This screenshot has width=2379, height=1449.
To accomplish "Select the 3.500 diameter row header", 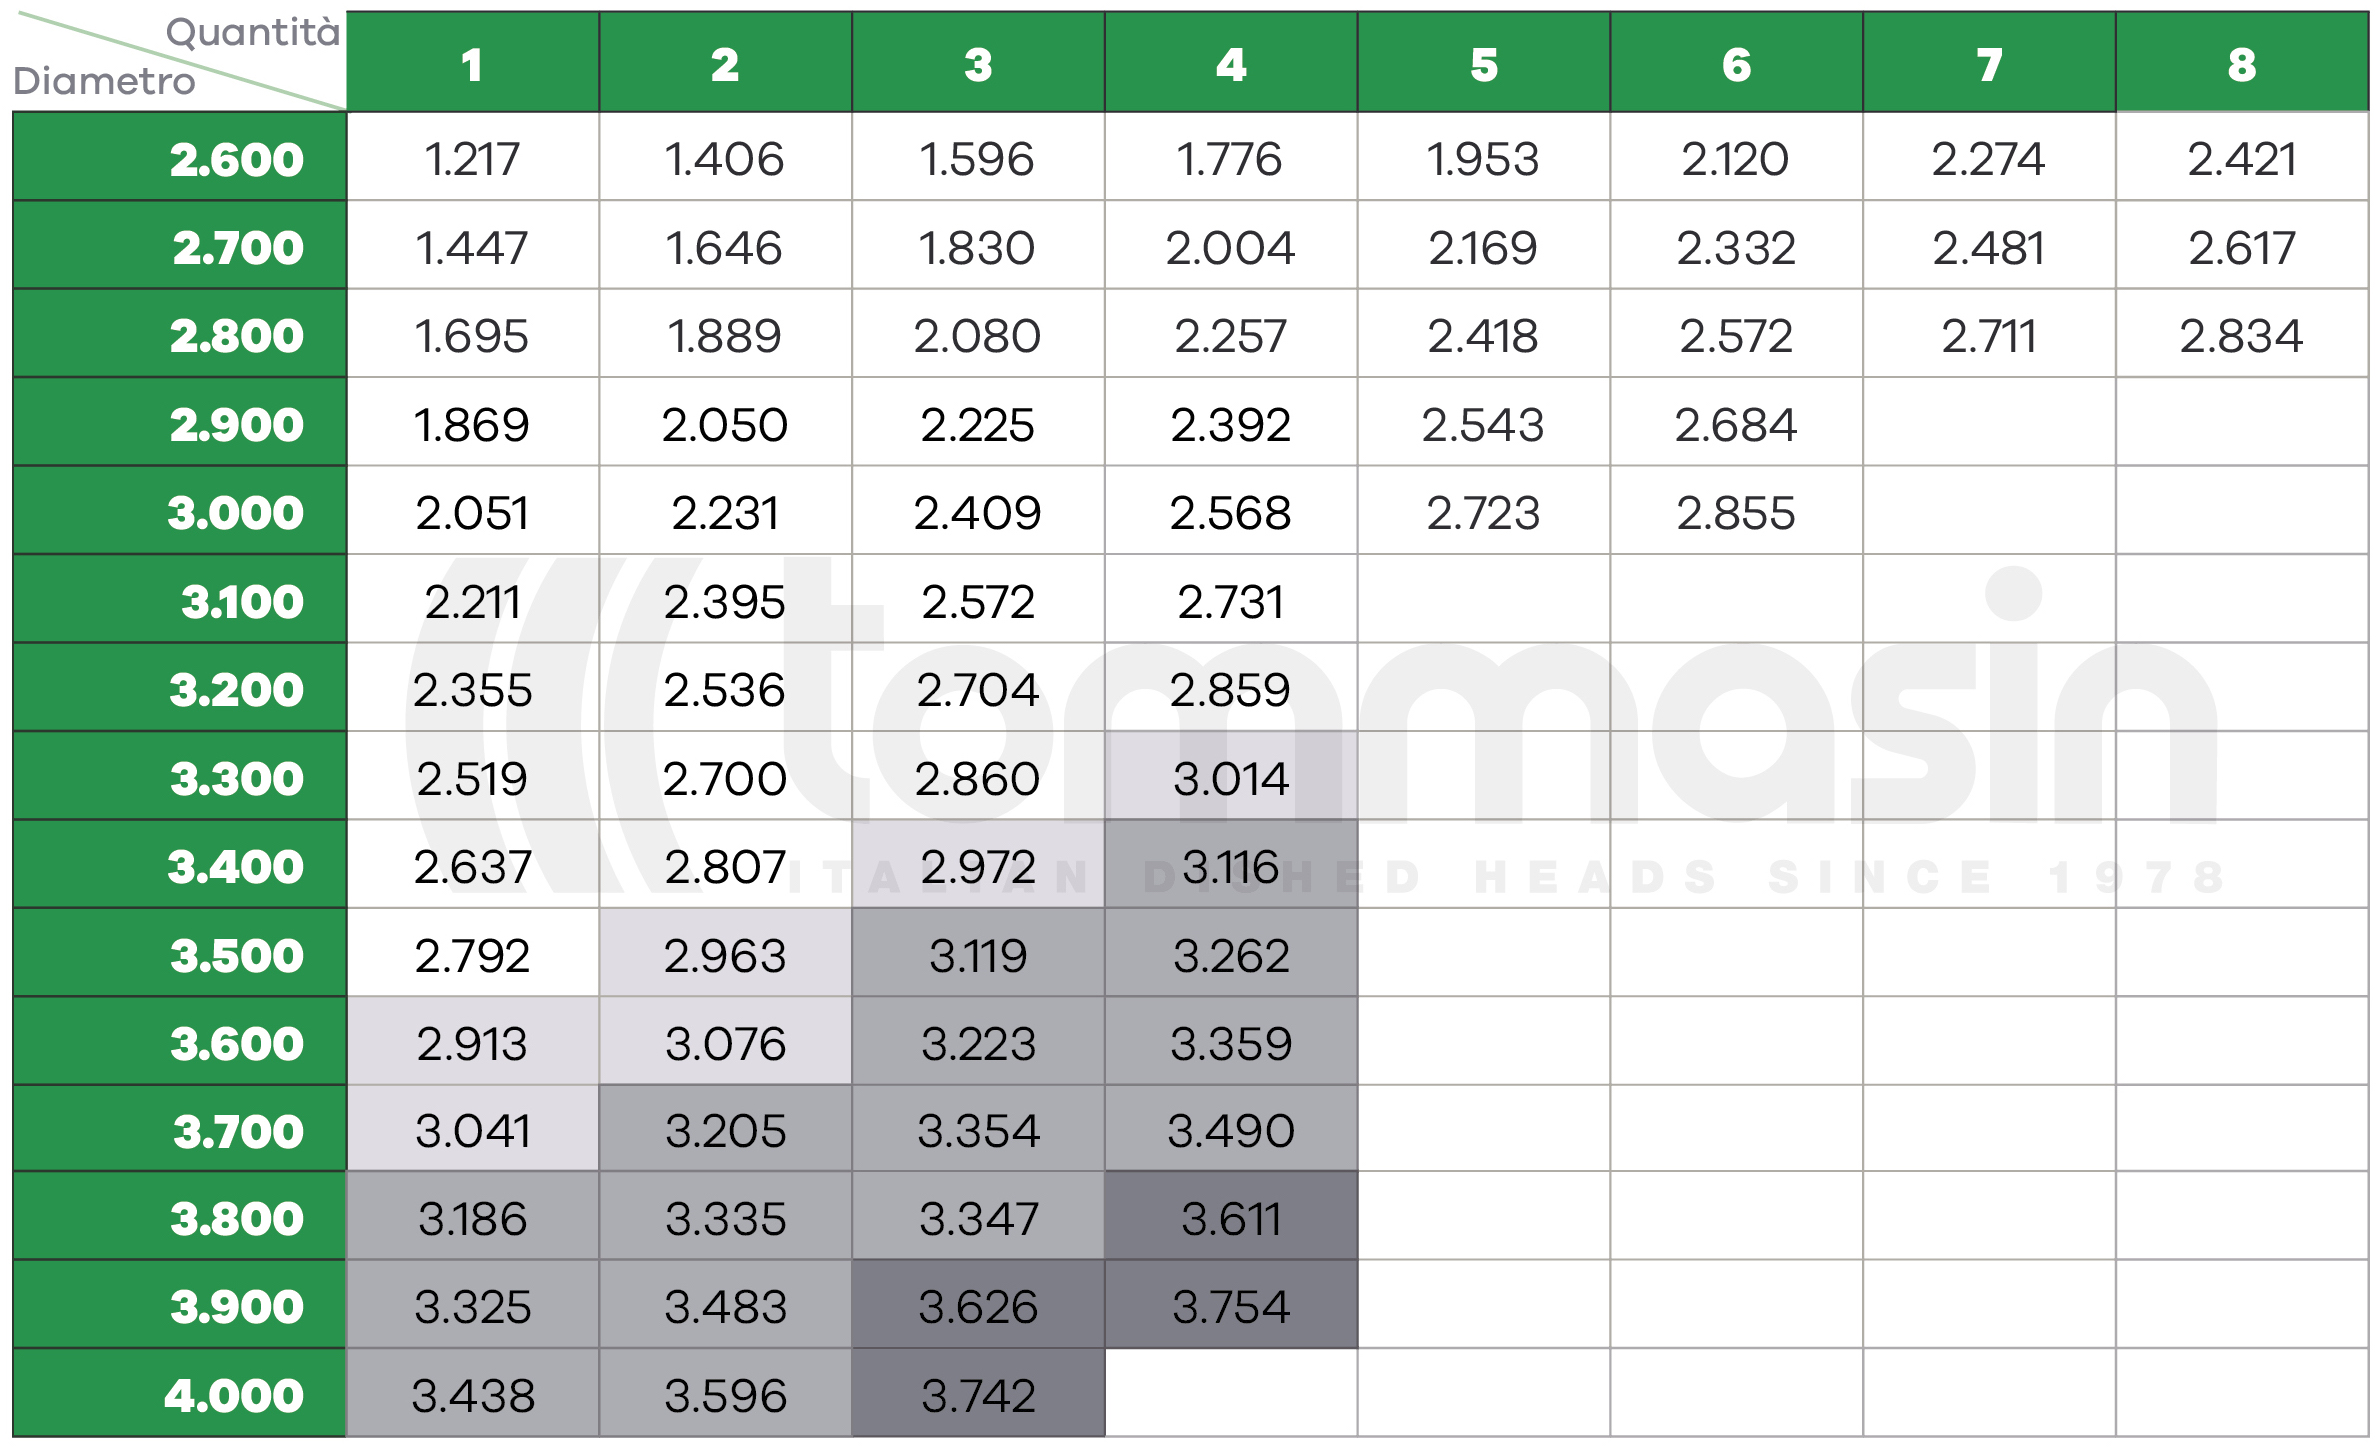I will [180, 952].
